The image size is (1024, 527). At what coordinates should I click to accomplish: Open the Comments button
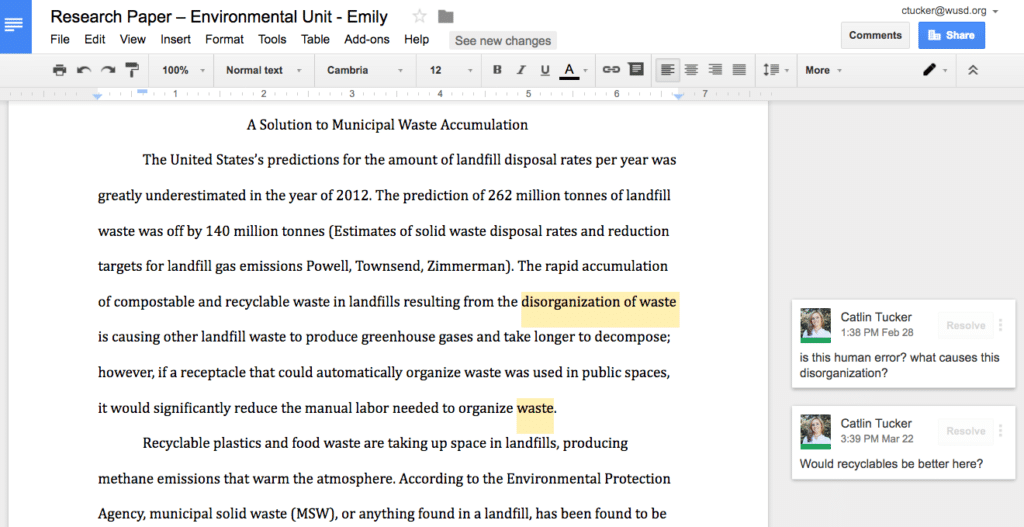(875, 35)
